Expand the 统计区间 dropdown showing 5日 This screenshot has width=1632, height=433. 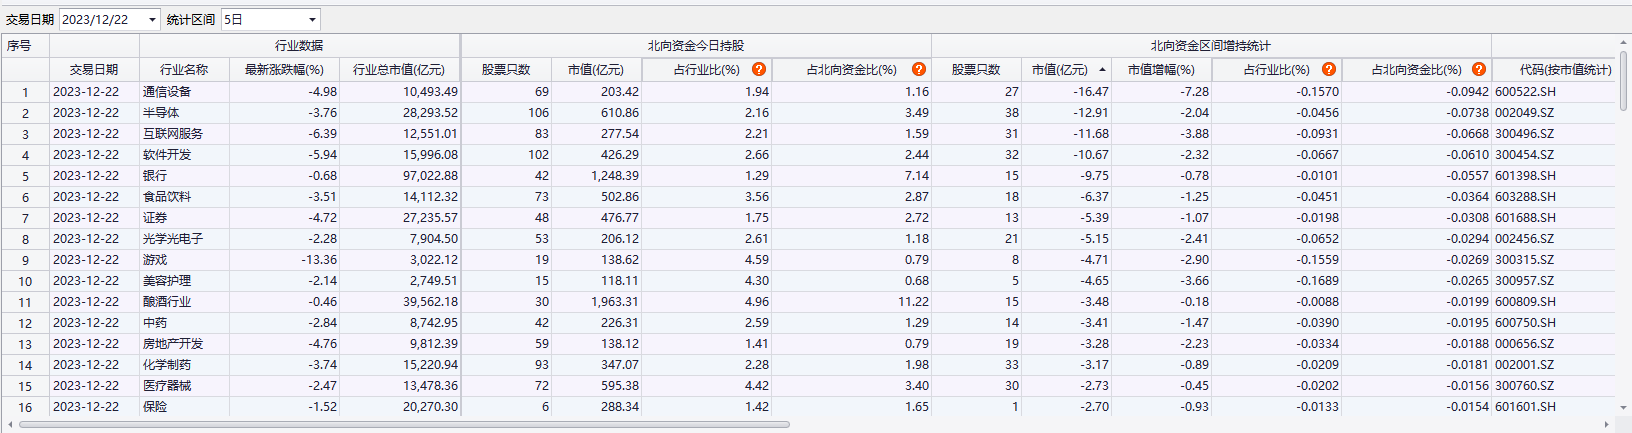[312, 20]
